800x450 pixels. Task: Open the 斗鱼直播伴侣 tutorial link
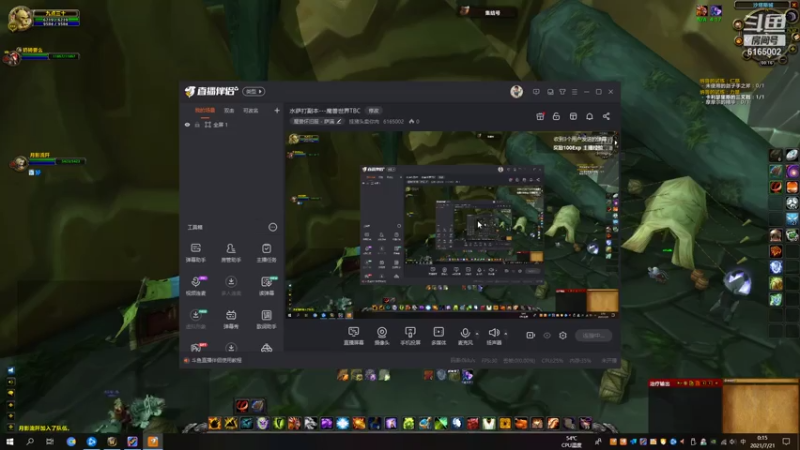[217, 360]
